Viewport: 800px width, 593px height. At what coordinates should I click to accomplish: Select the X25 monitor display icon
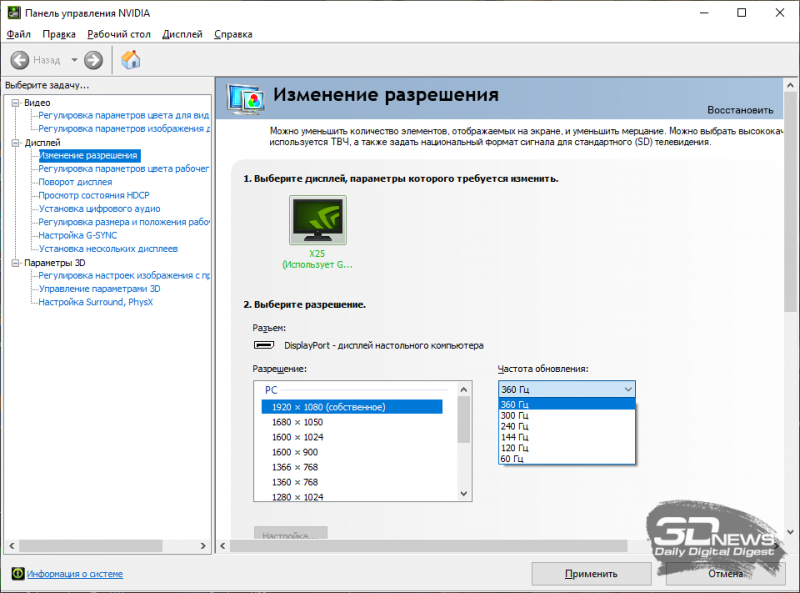click(x=317, y=220)
